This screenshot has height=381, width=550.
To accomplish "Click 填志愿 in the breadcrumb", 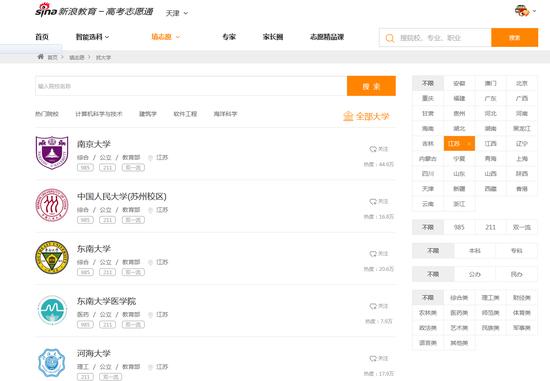I will click(76, 58).
